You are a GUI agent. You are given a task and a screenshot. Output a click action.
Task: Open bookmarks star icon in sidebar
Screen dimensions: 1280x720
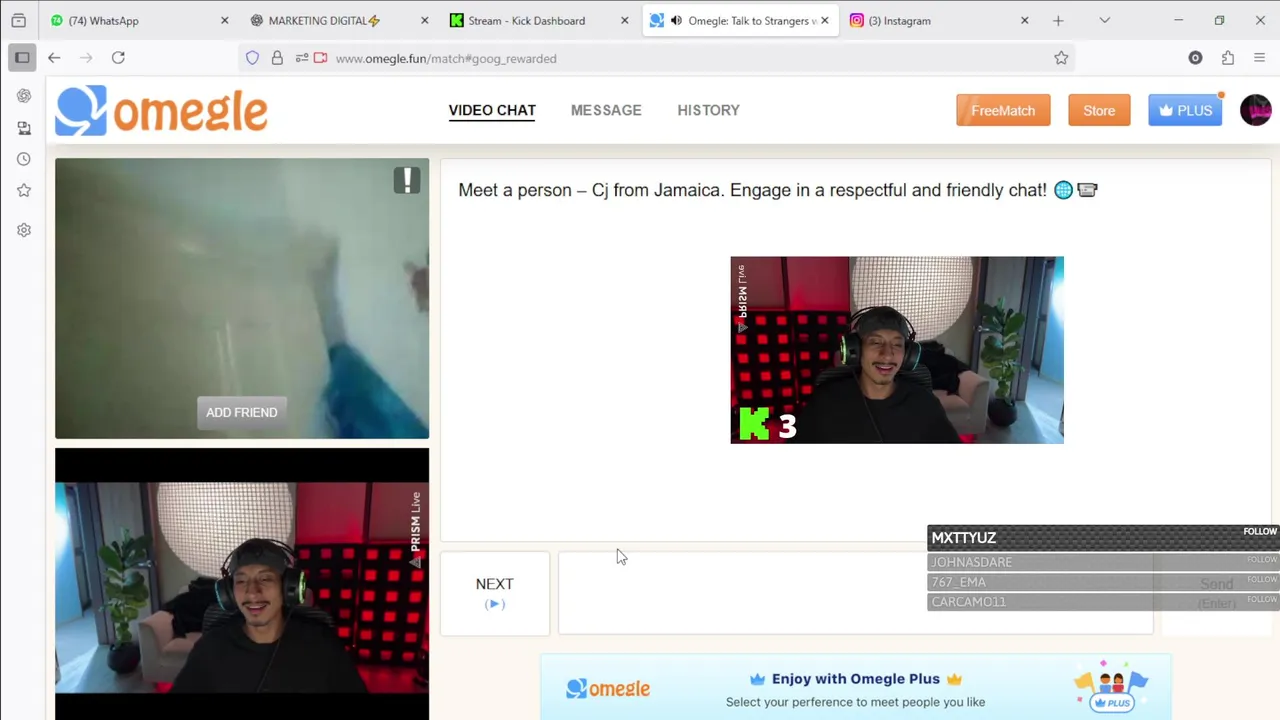coord(24,190)
